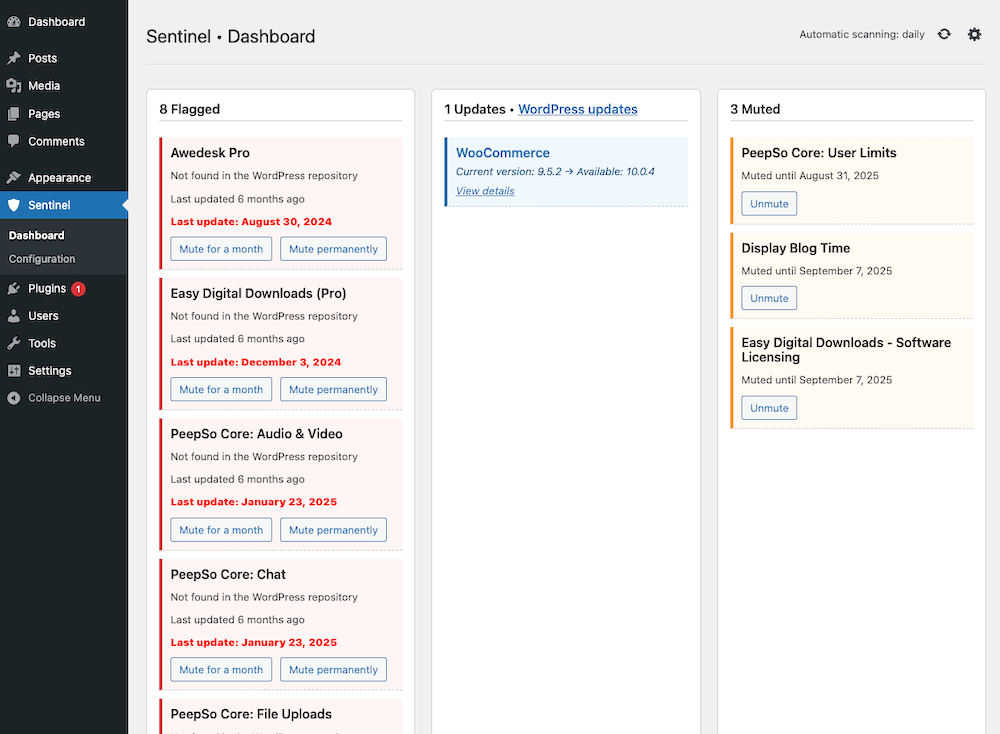Click the Dashboard gauge icon in sidebar
Screen dimensions: 1000x734
point(14,22)
